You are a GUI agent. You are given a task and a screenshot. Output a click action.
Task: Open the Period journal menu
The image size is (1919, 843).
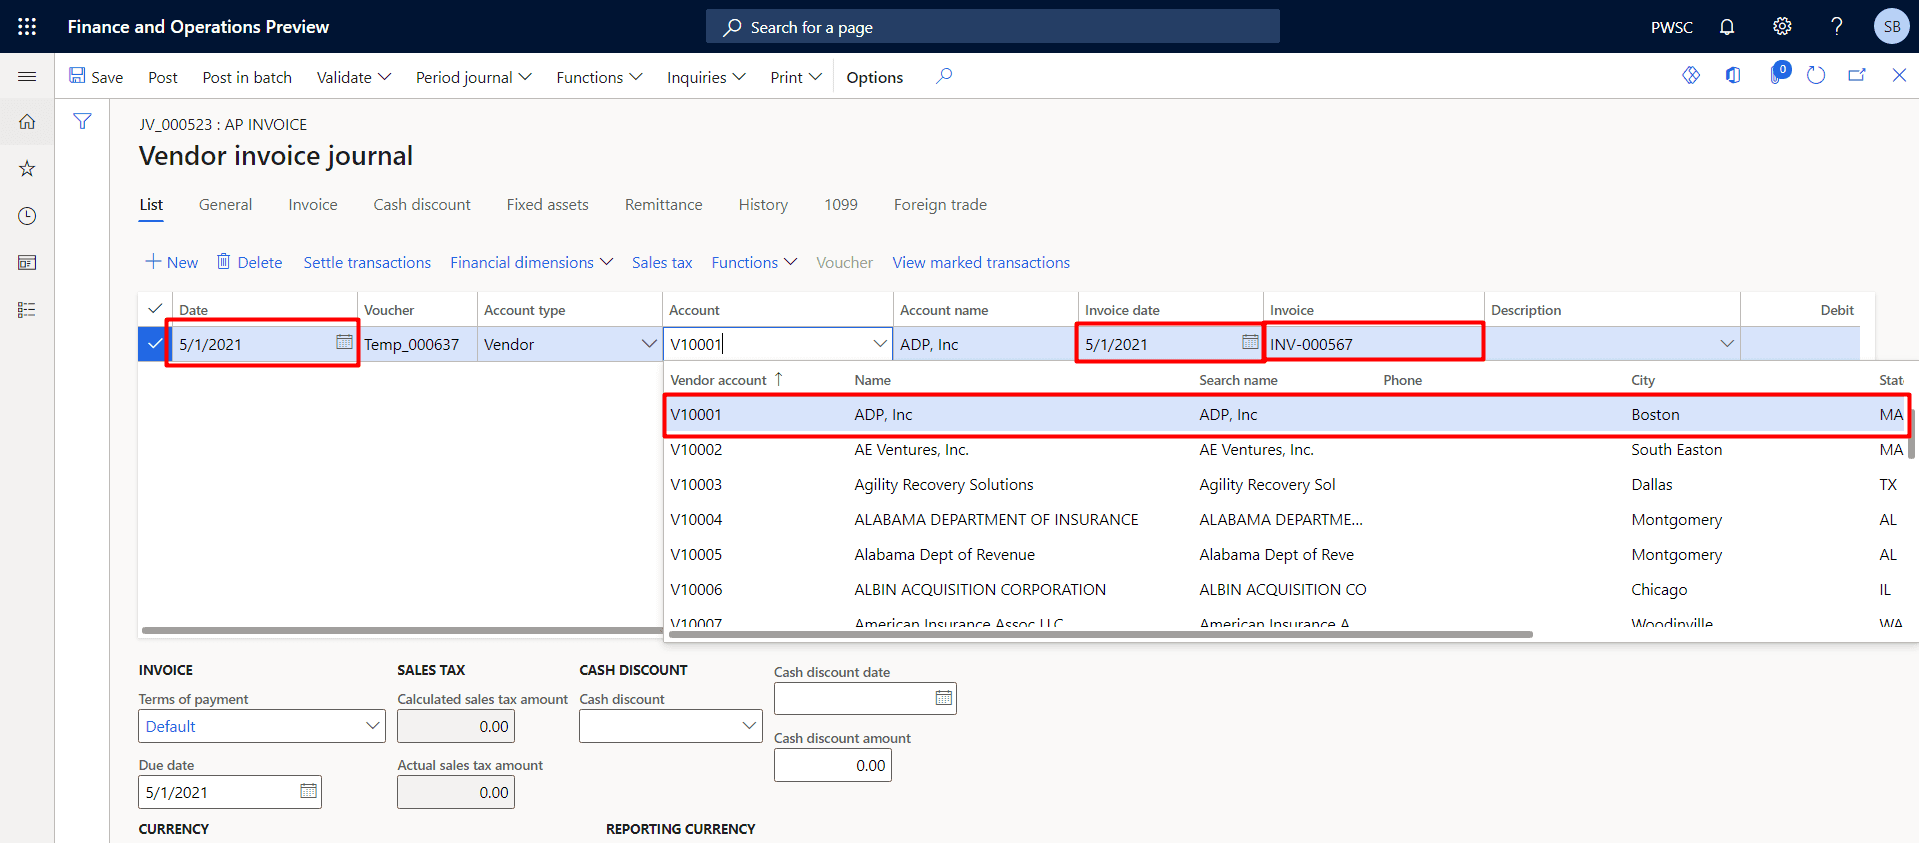473,77
